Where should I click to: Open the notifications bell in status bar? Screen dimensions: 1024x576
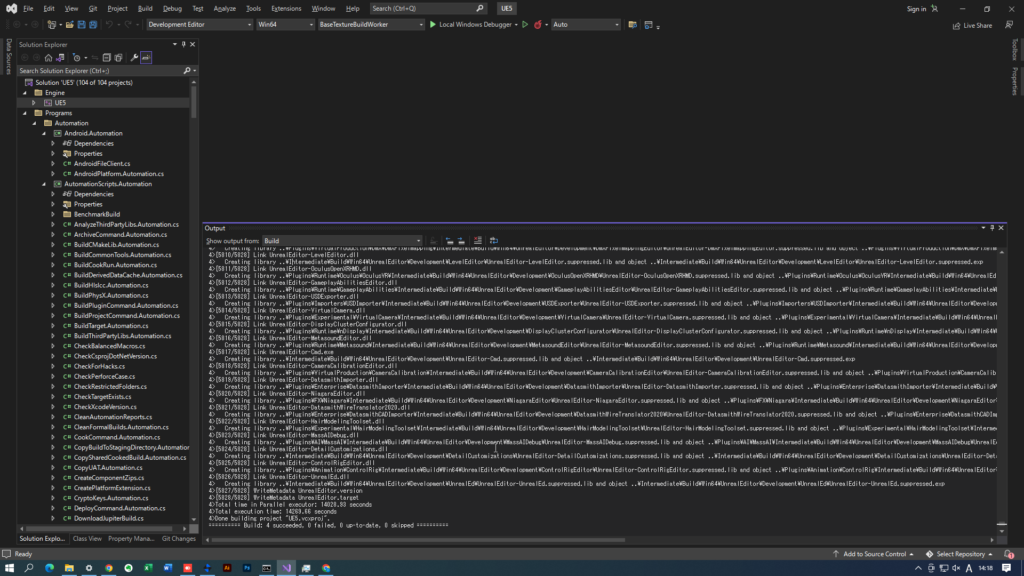(1009, 554)
